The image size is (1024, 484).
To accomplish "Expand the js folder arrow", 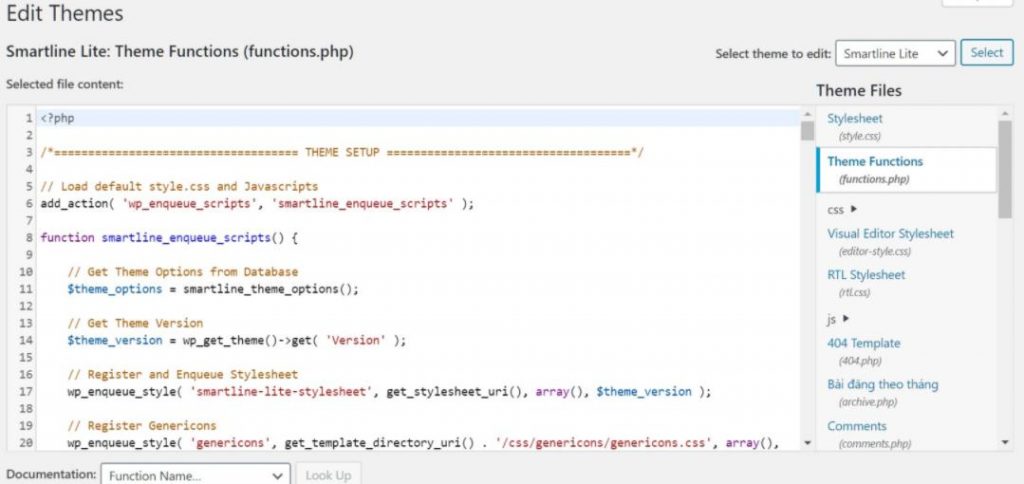I will [847, 319].
